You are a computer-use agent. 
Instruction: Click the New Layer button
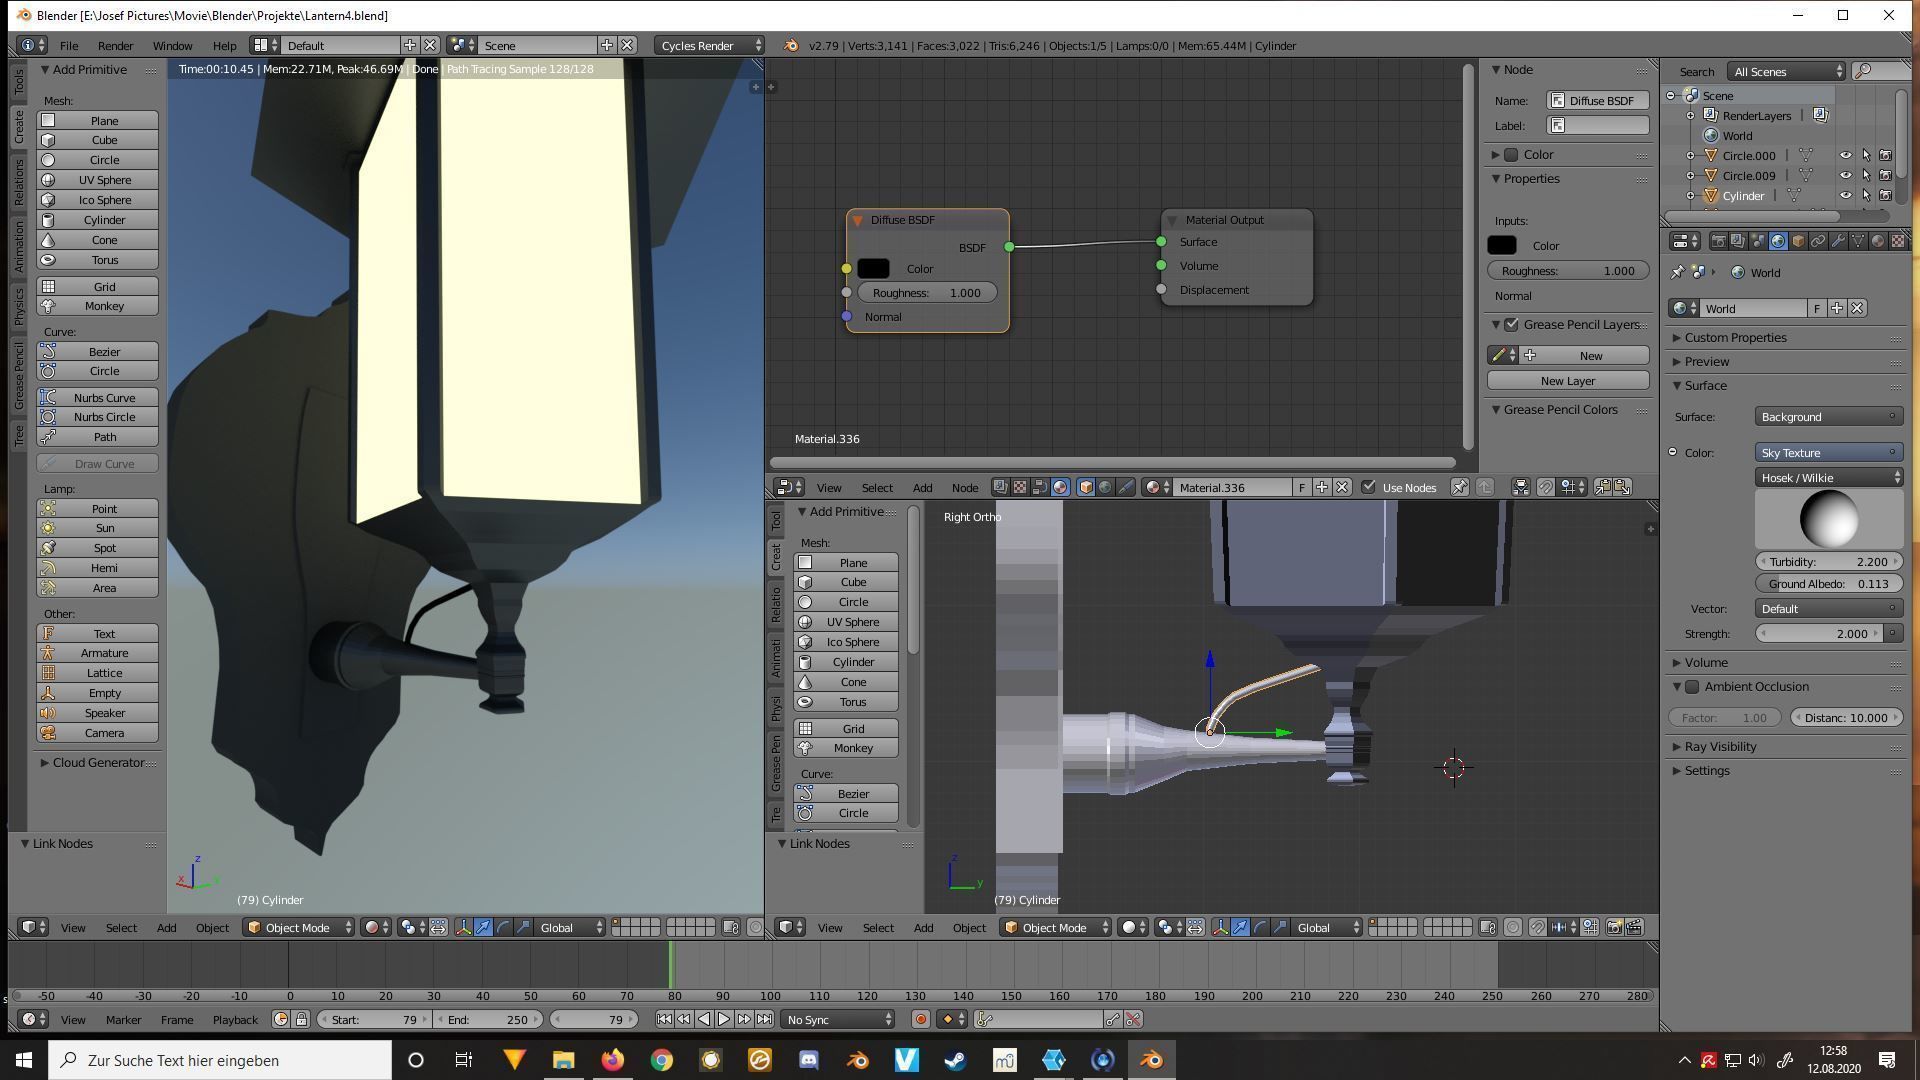pos(1567,381)
